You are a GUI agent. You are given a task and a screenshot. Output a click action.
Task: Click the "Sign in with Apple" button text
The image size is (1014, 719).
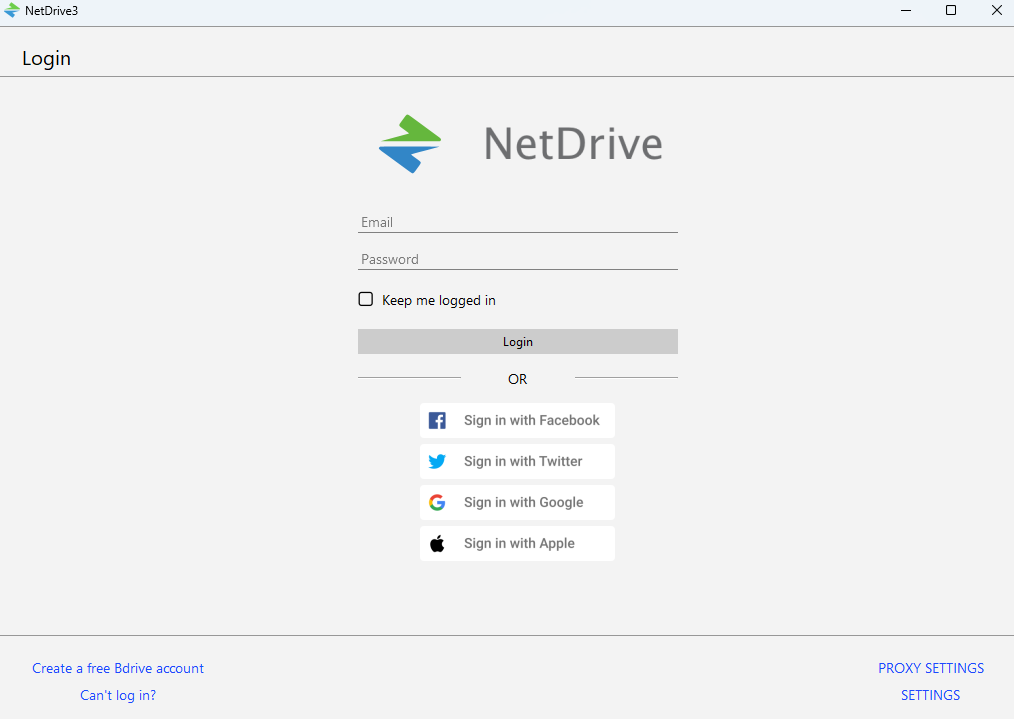(519, 544)
